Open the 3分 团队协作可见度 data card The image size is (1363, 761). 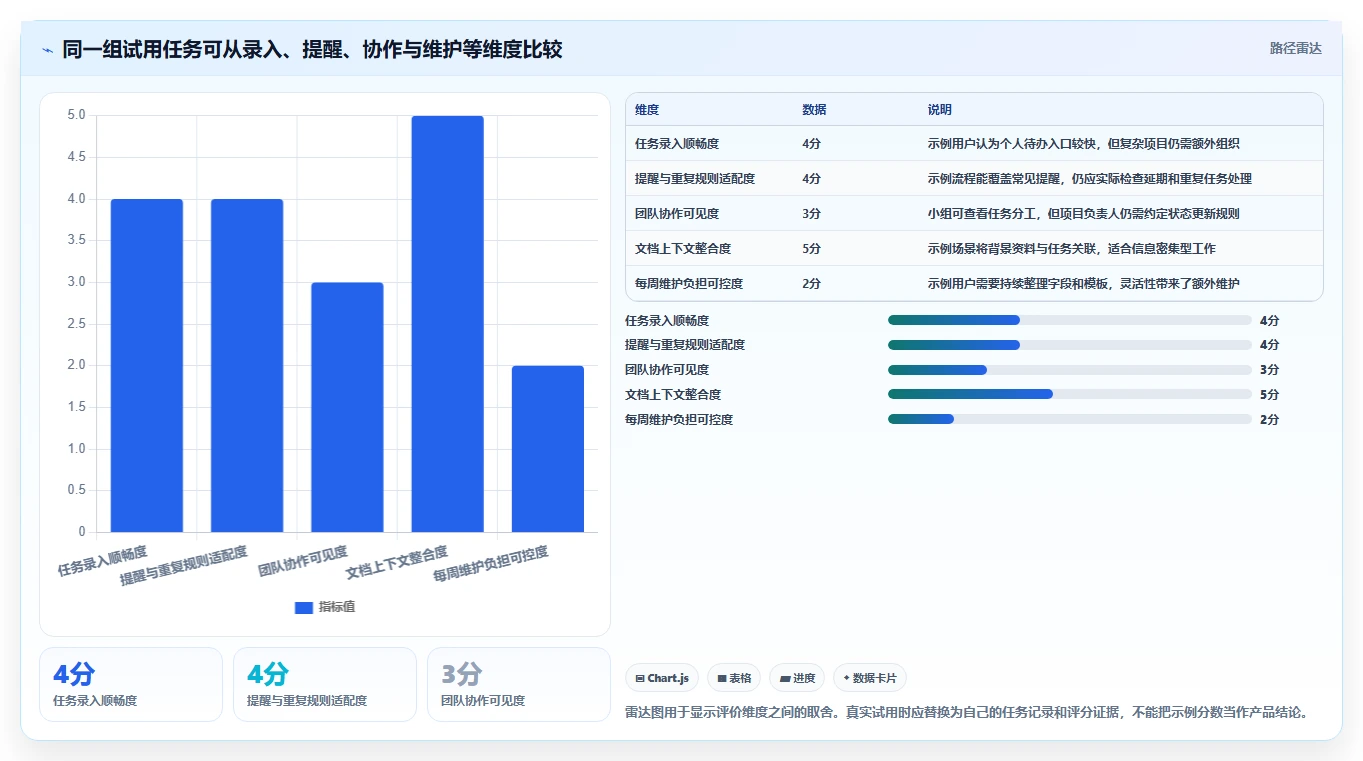click(x=519, y=684)
